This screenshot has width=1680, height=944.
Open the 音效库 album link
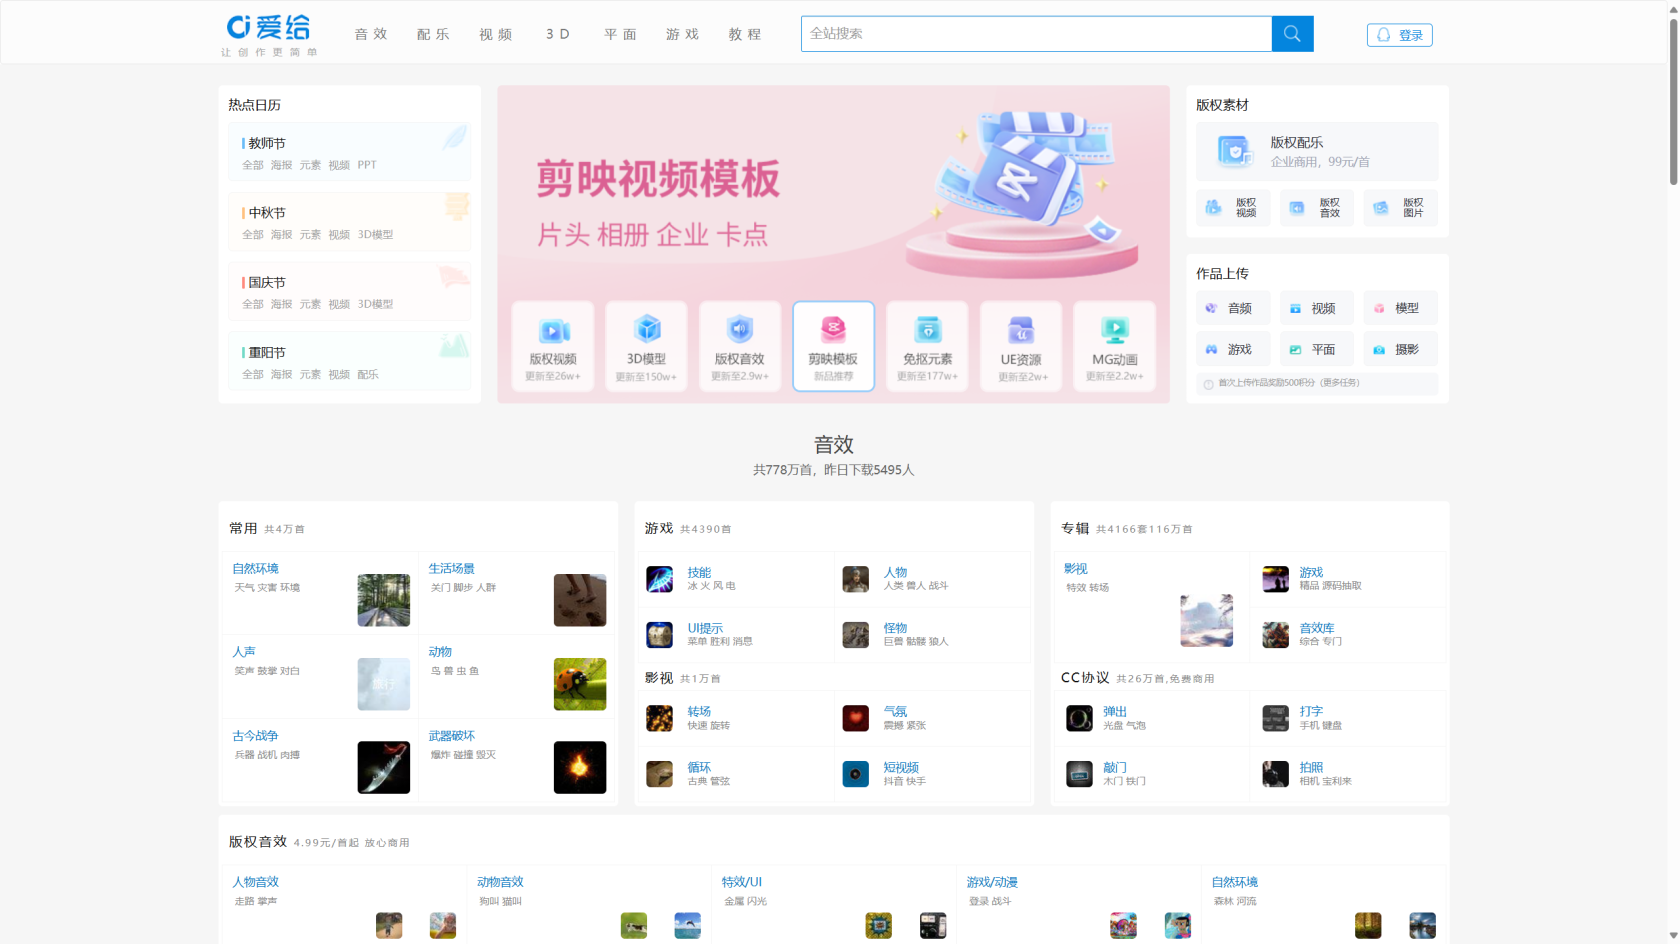click(x=1317, y=628)
